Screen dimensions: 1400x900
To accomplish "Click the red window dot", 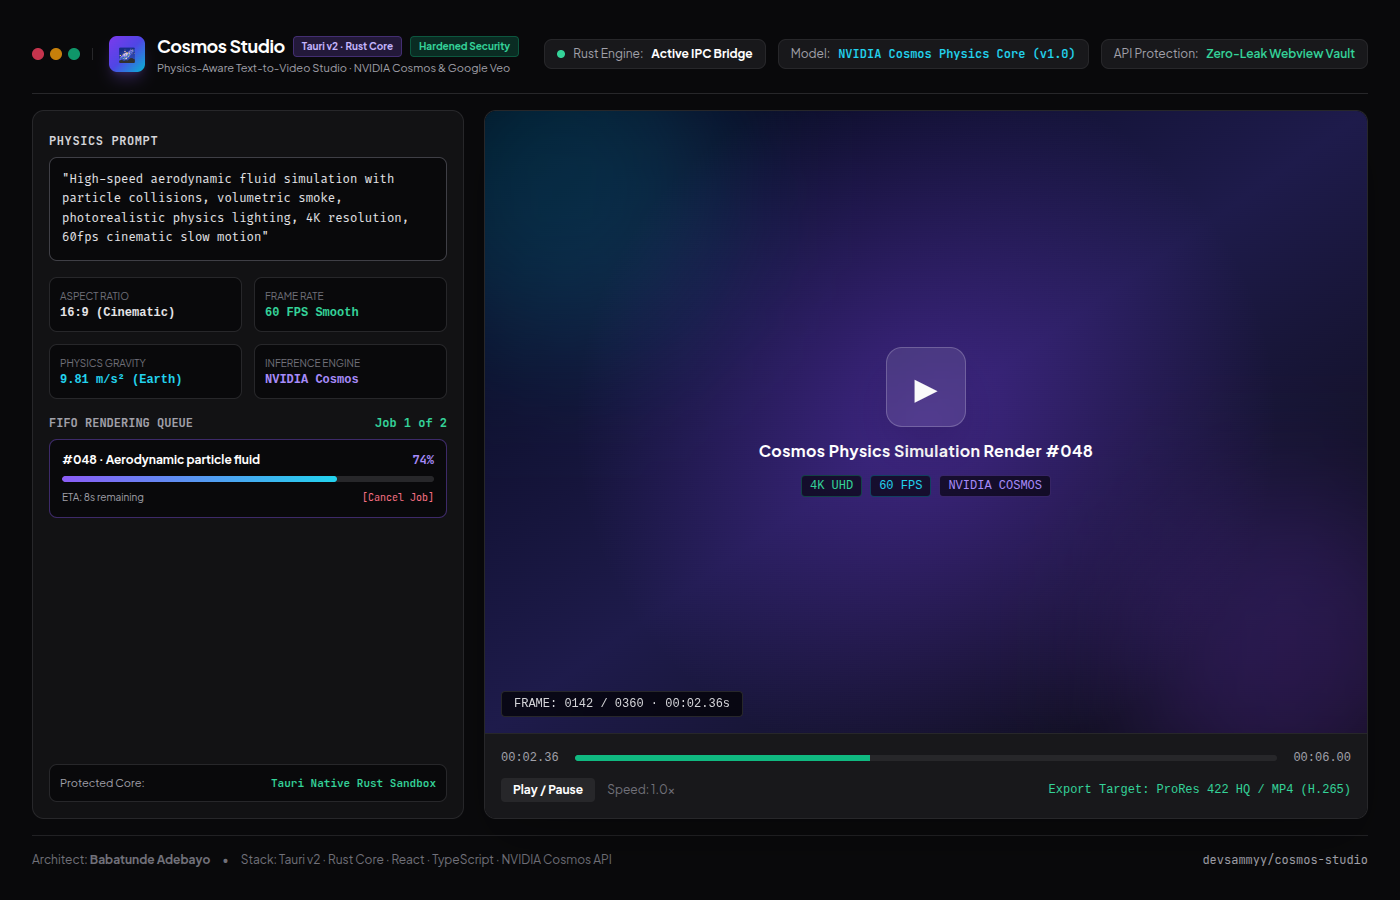I will point(38,54).
